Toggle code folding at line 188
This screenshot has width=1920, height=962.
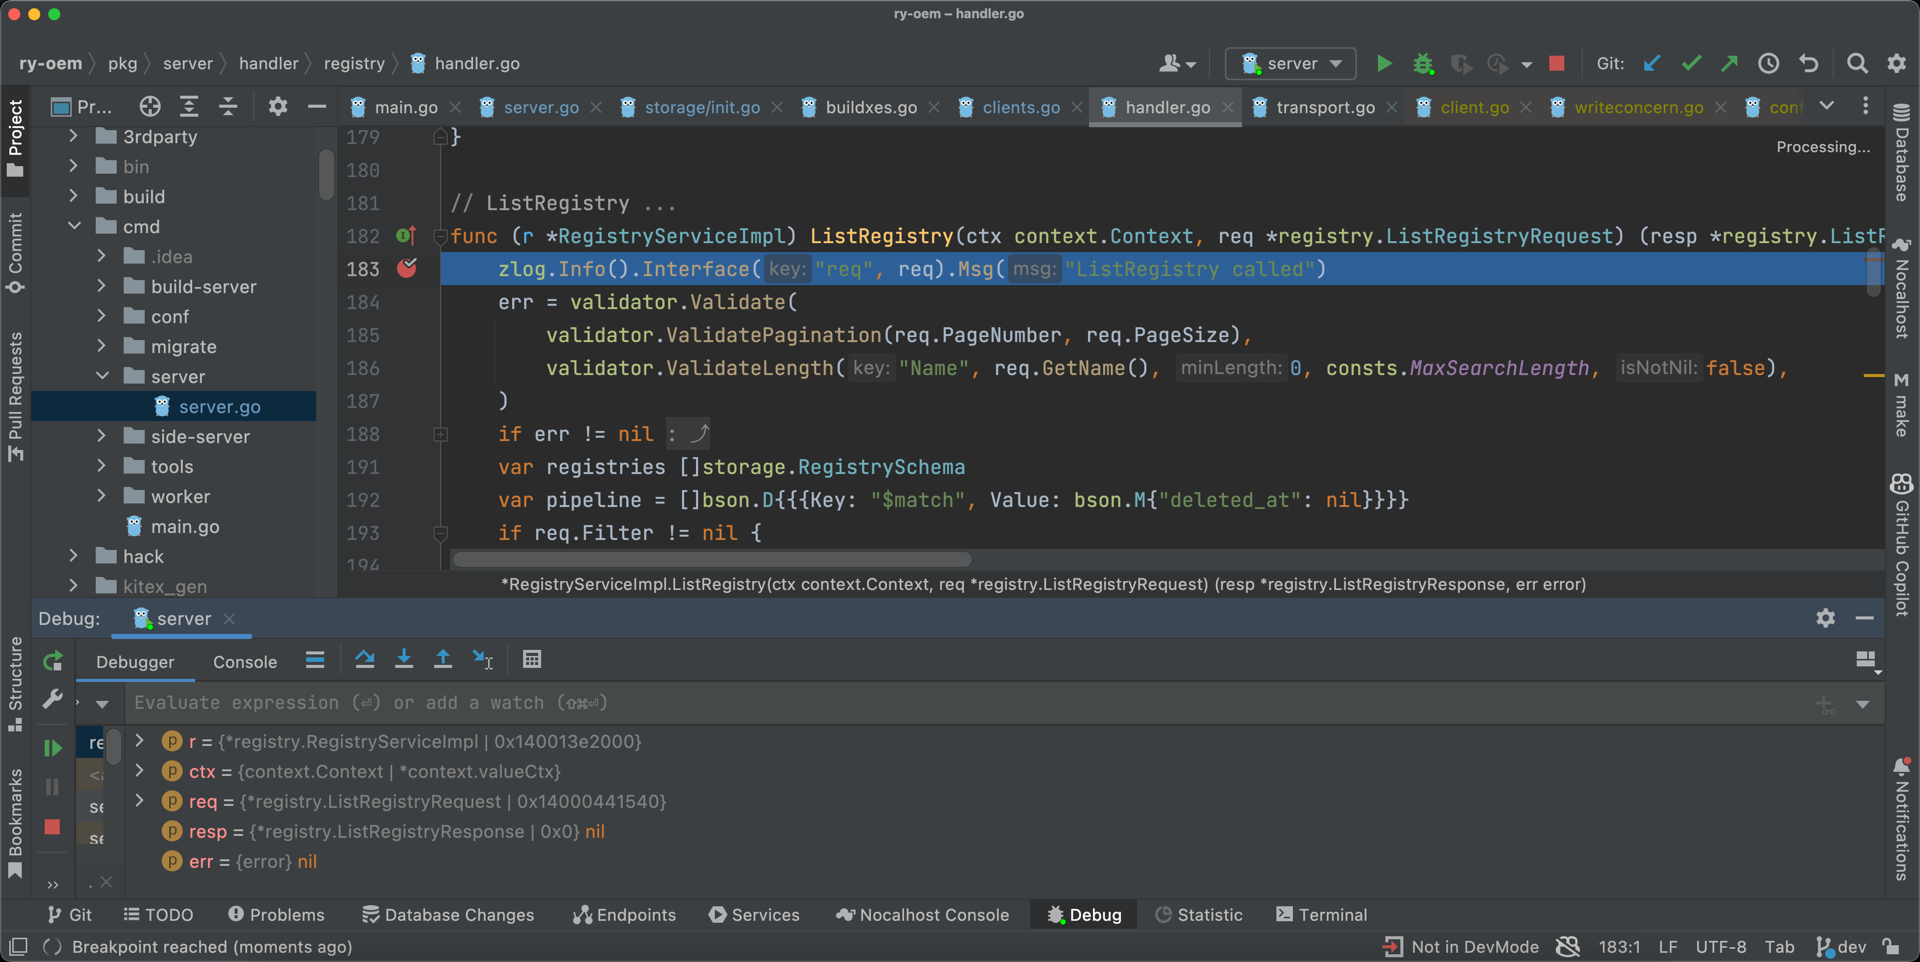tap(440, 435)
